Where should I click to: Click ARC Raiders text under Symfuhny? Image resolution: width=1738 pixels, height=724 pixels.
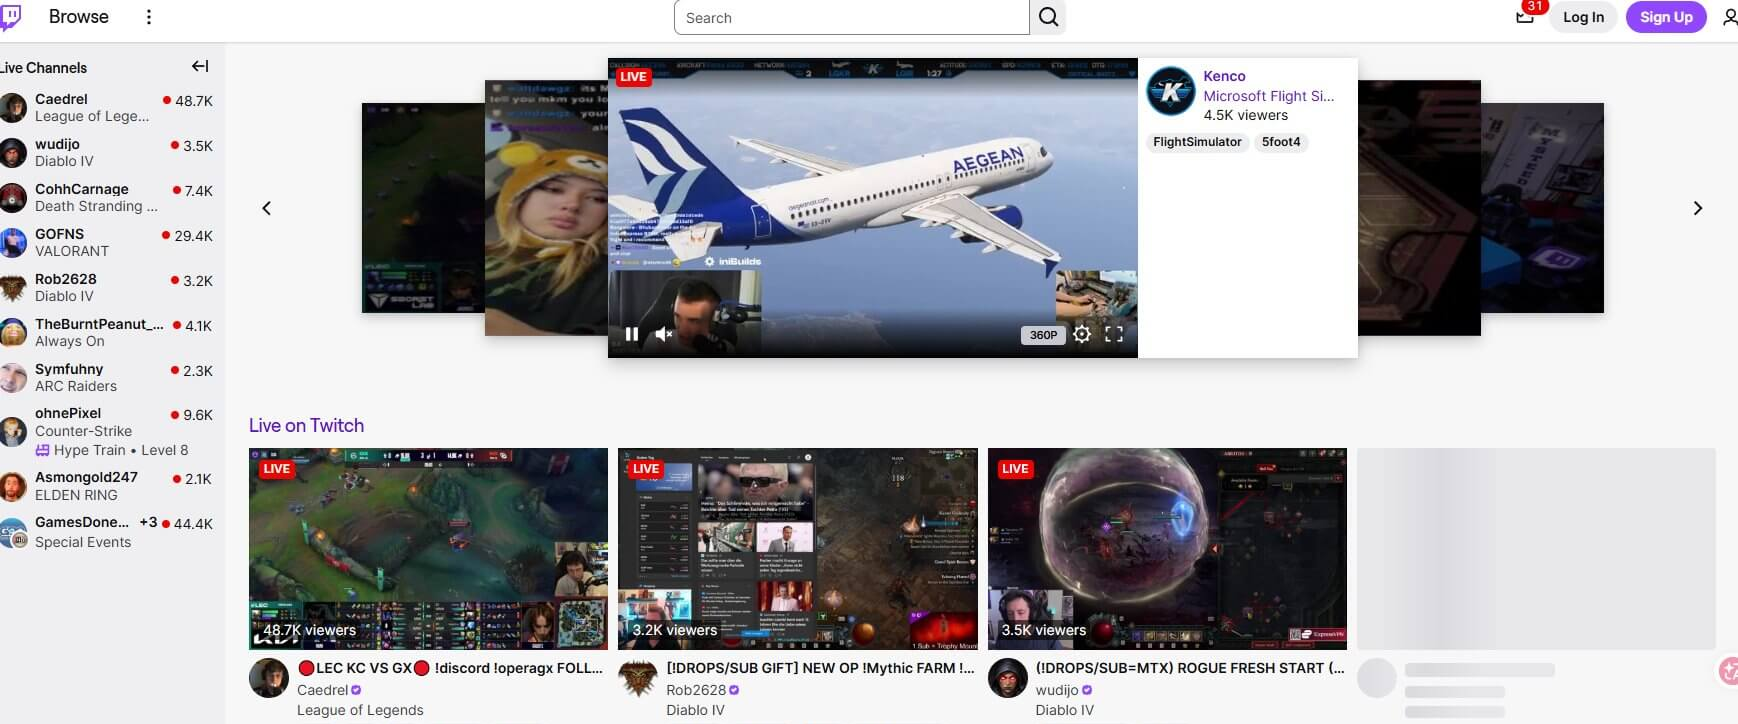click(76, 386)
